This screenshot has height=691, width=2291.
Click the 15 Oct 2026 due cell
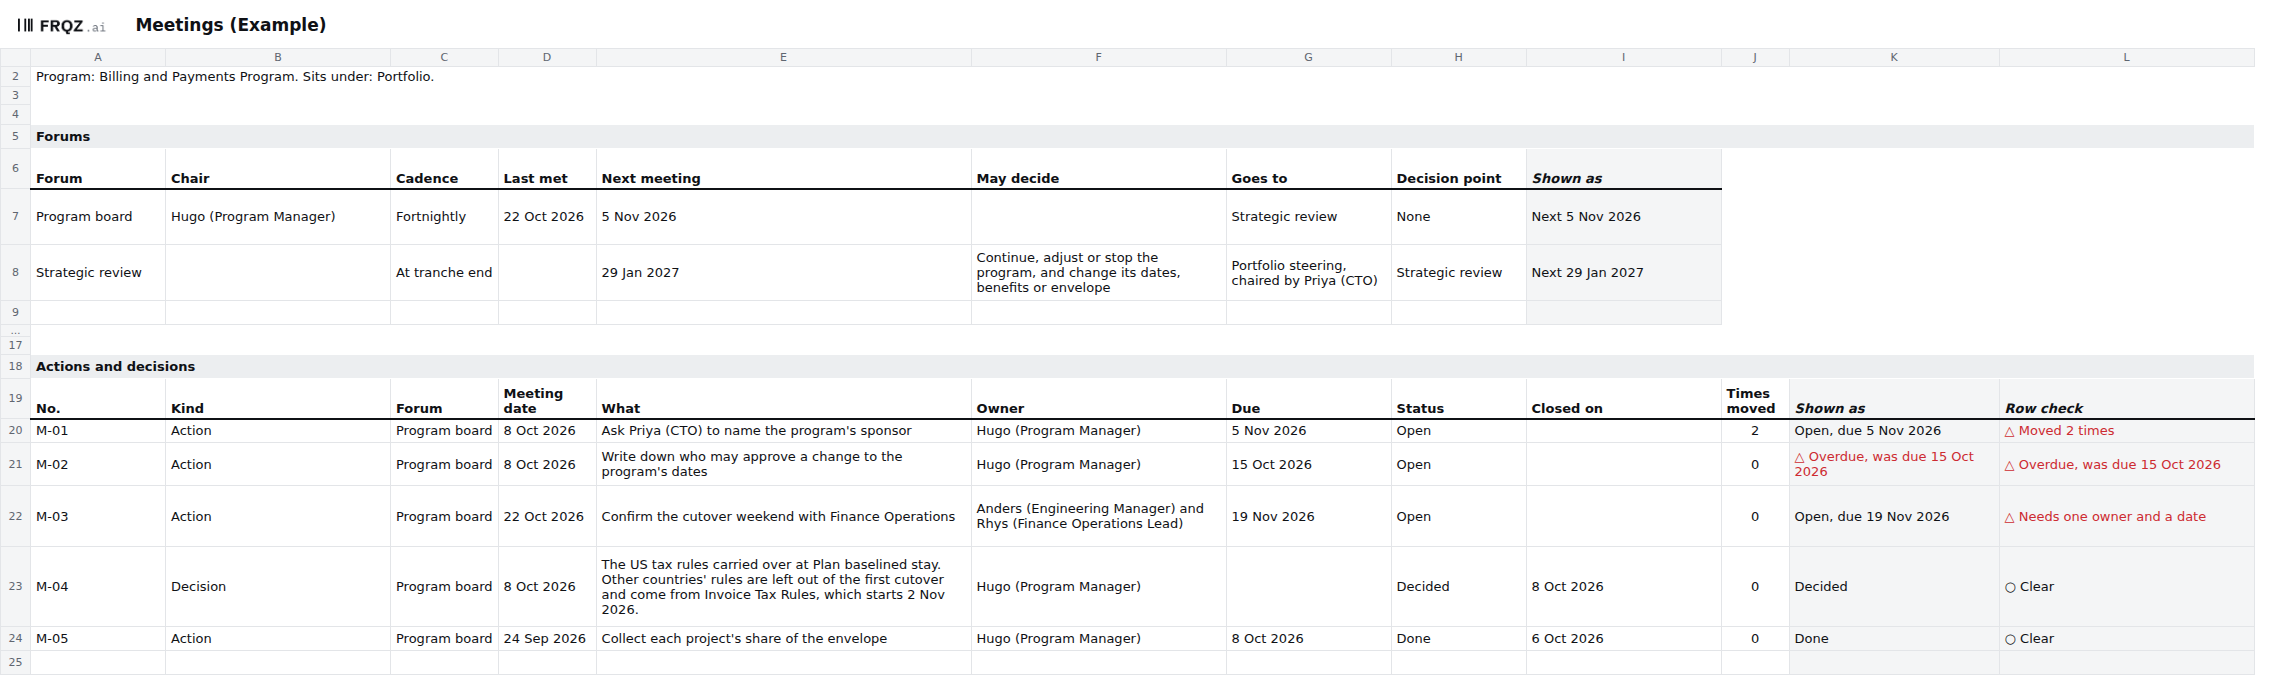click(1308, 465)
